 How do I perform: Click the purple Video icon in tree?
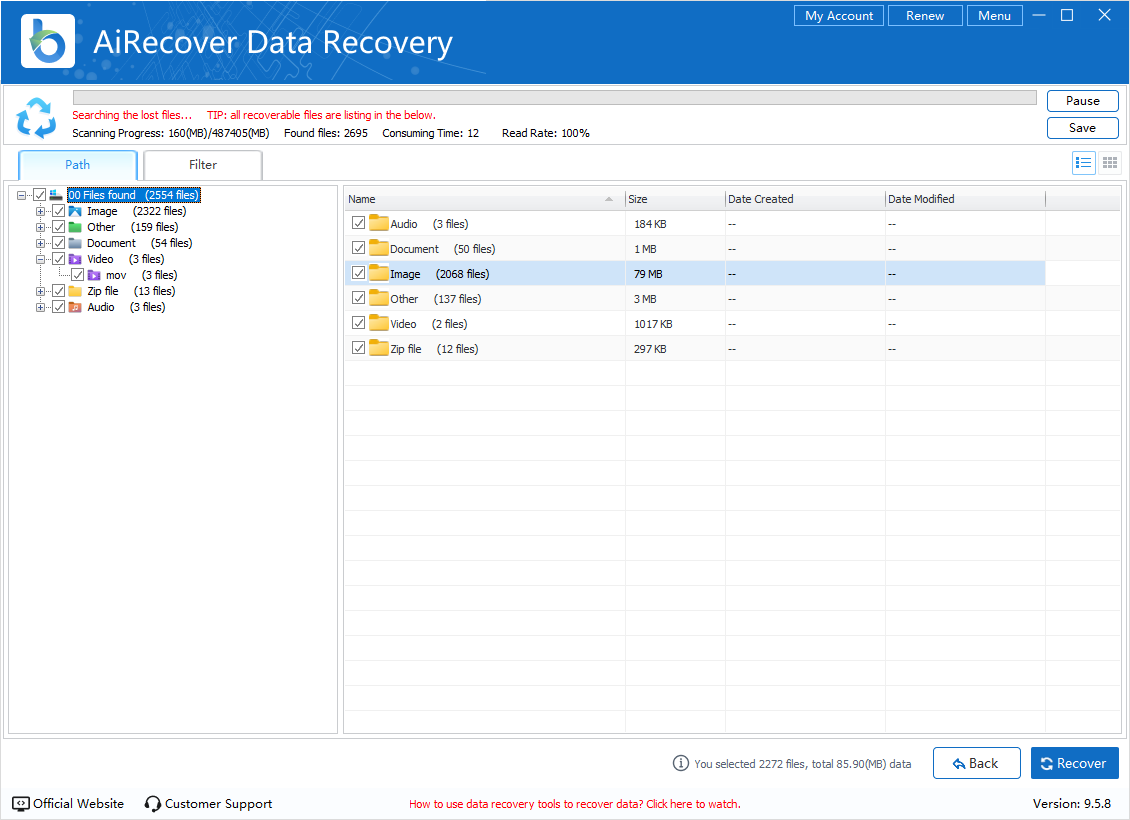pos(75,259)
